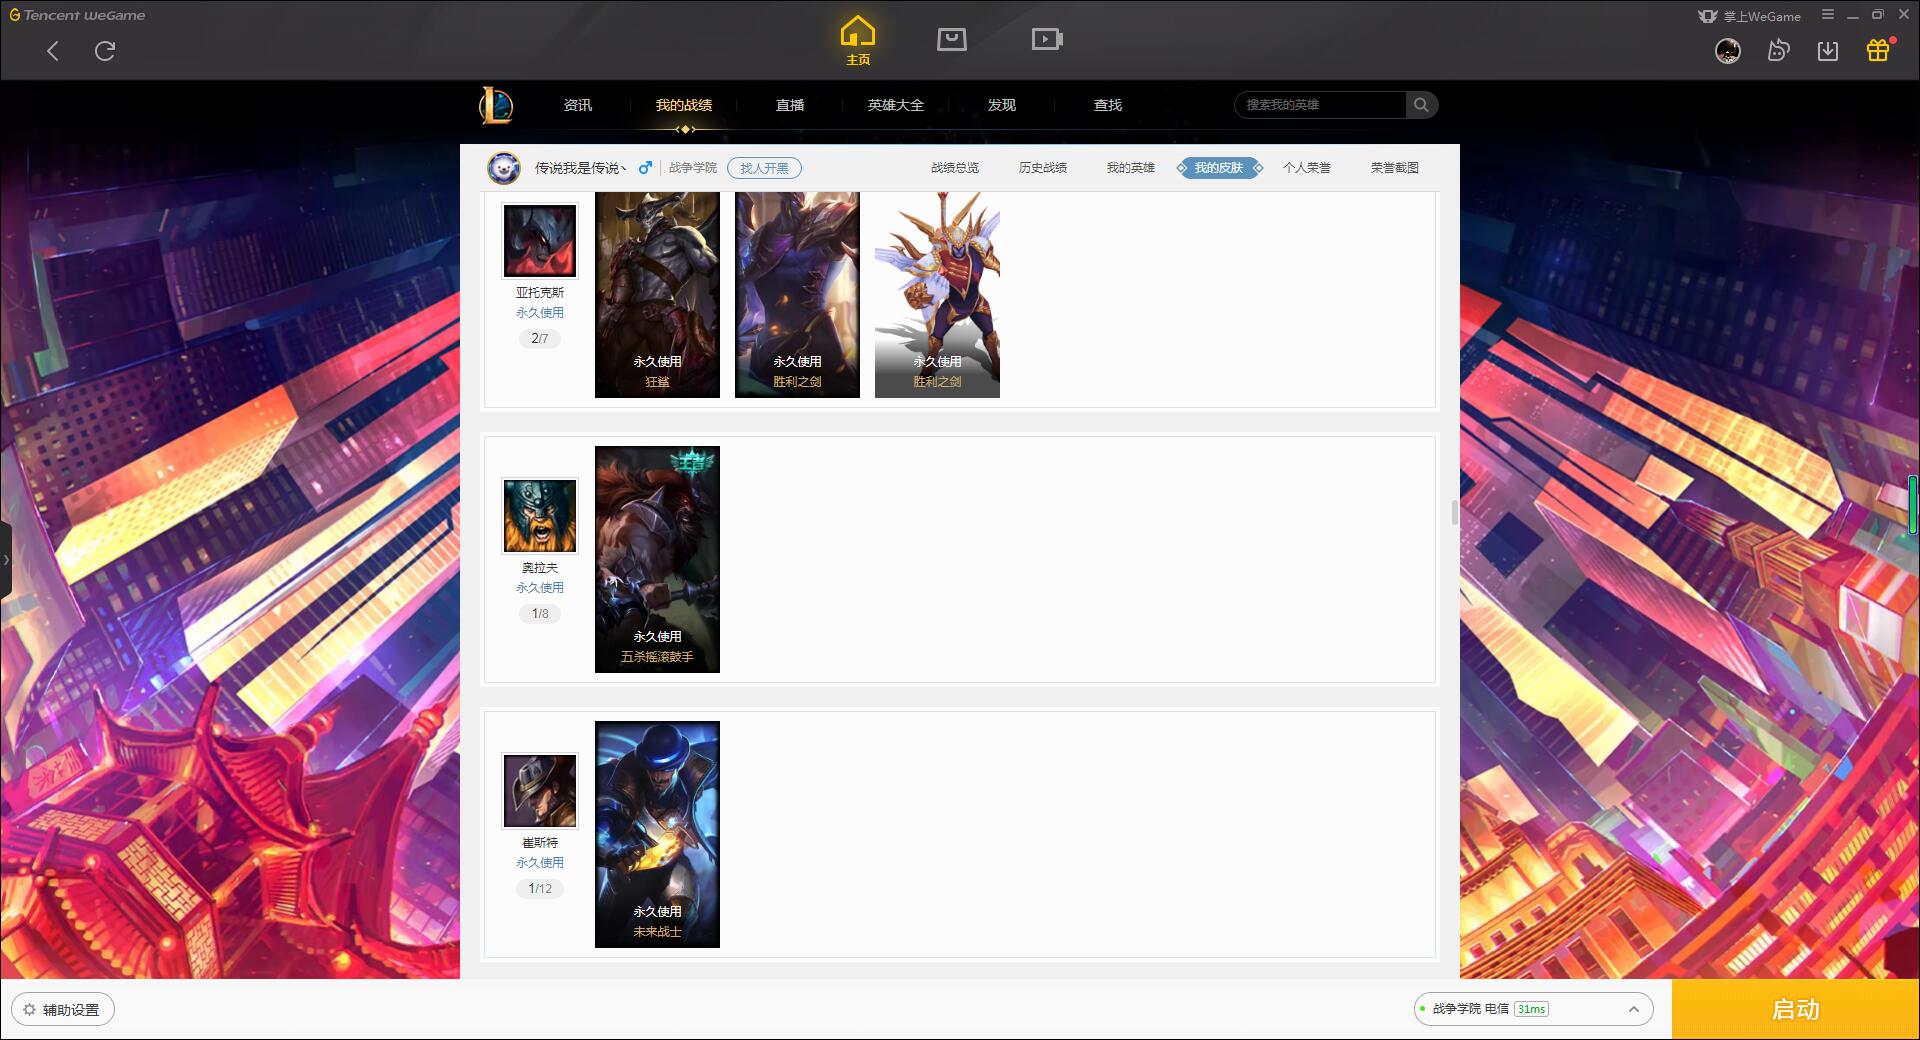This screenshot has height=1040, width=1920.
Task: Open the 直播 tab
Action: (x=790, y=105)
